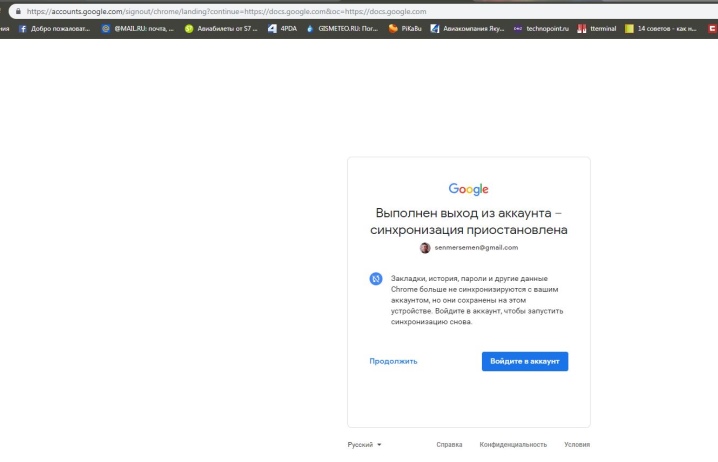Open the technopoint.ru bookmark

click(541, 28)
